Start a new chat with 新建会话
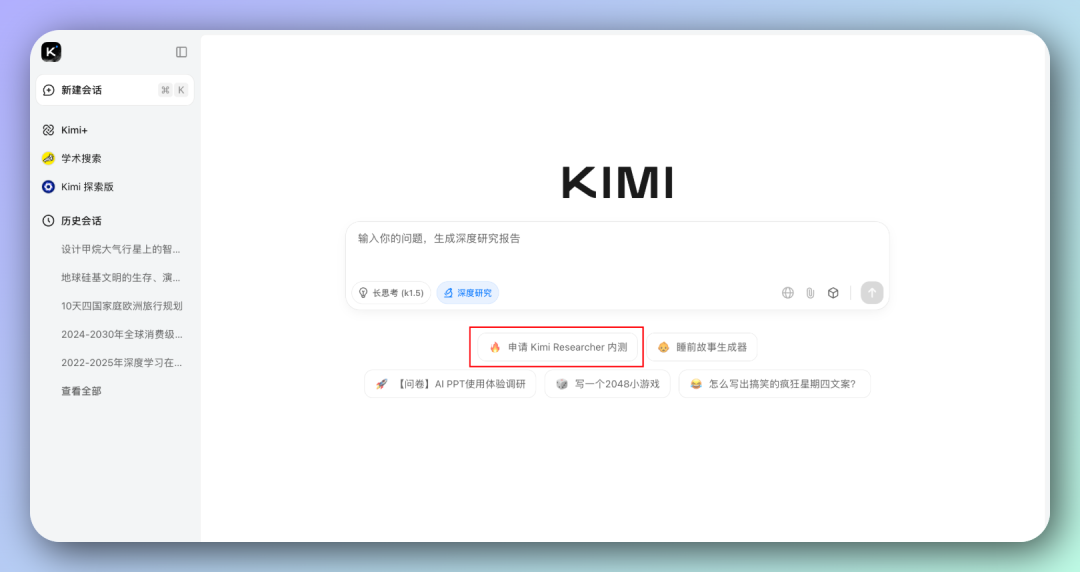Screen dimensions: 1080x572 pos(115,90)
